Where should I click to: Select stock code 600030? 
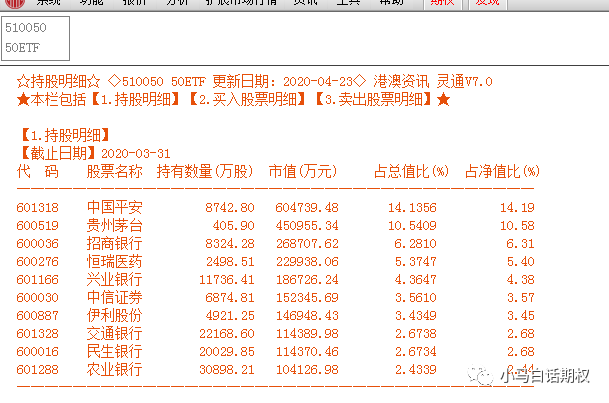(x=38, y=298)
